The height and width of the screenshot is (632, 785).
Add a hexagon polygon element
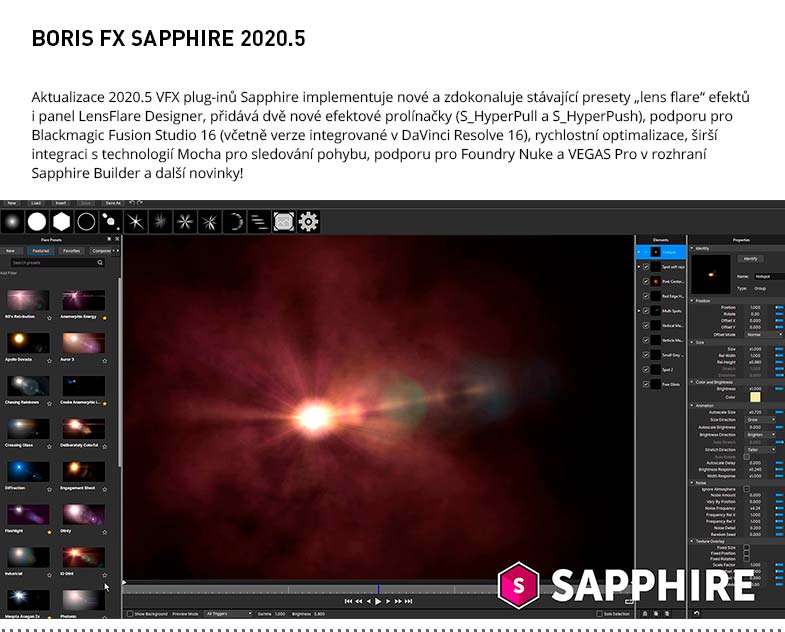tap(62, 222)
